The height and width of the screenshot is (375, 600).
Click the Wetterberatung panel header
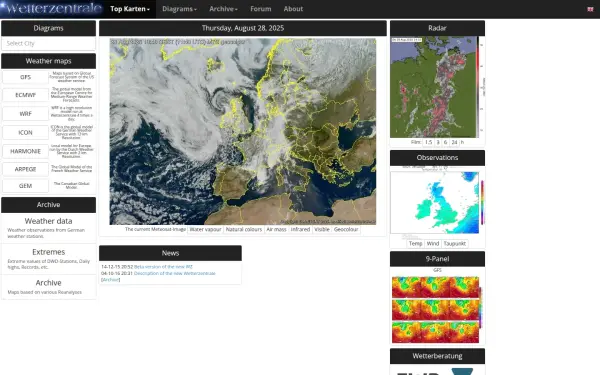[x=437, y=356]
